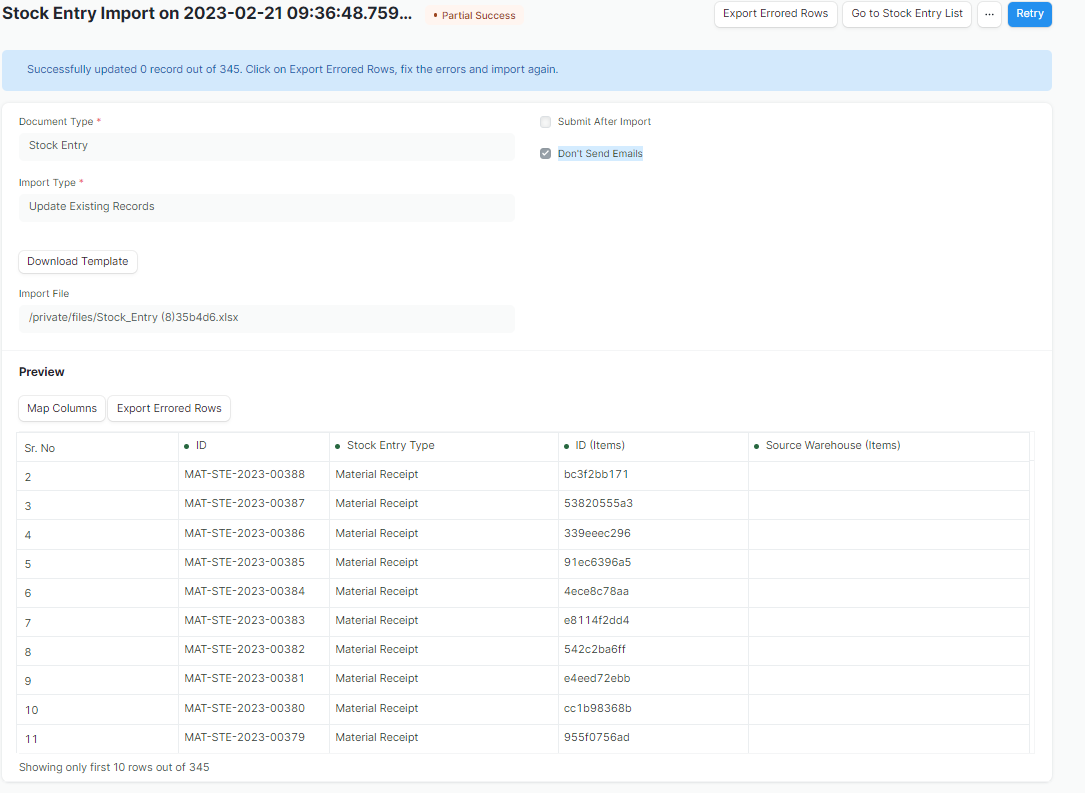Select the MAT-STE-2023-00388 row cell

coord(245,474)
